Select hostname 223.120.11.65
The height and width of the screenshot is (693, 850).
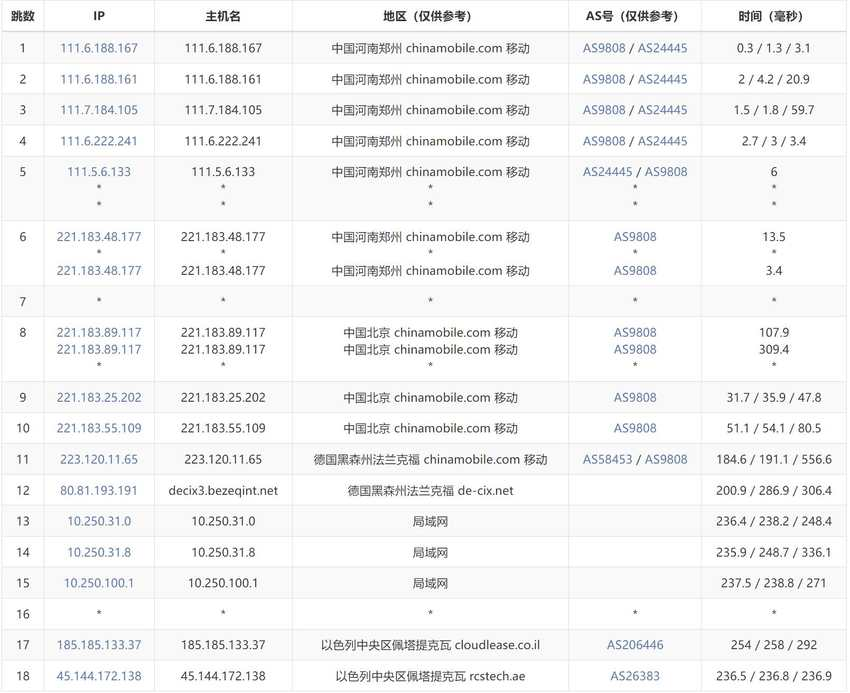(223, 460)
